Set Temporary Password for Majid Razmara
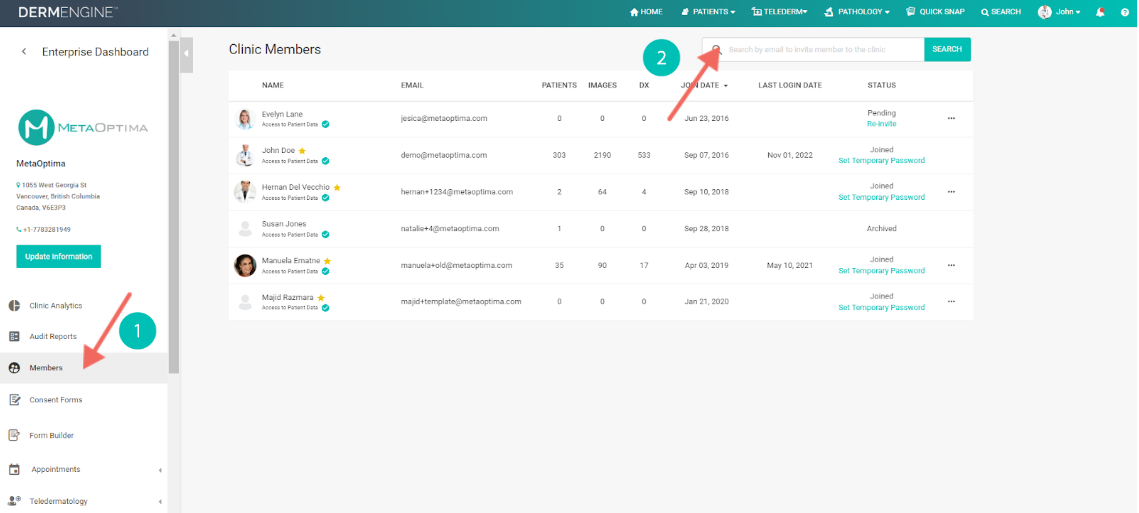The width and height of the screenshot is (1139, 513). pos(882,308)
